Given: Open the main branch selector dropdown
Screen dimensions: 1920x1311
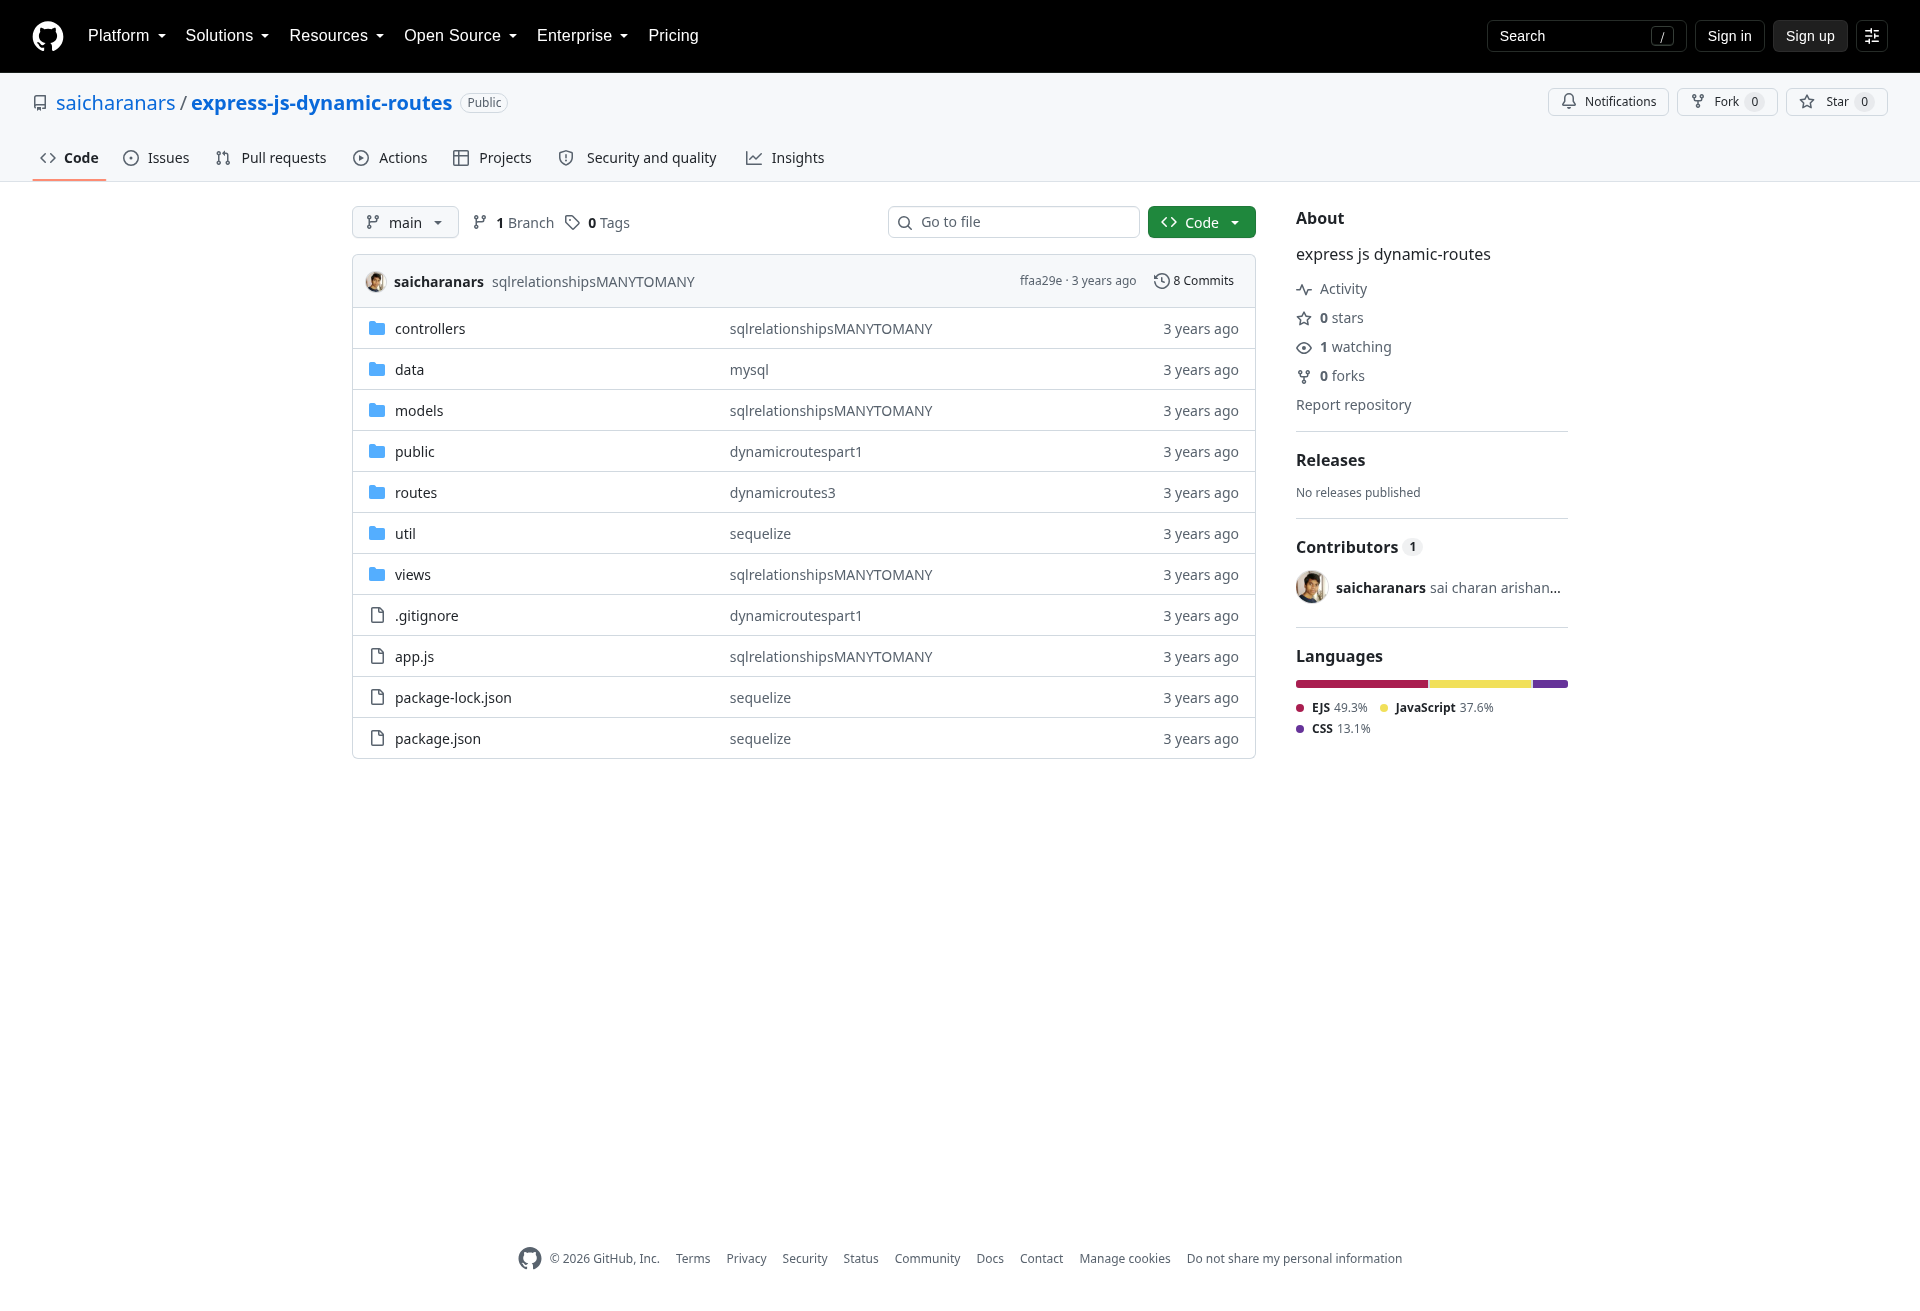Looking at the screenshot, I should (405, 222).
